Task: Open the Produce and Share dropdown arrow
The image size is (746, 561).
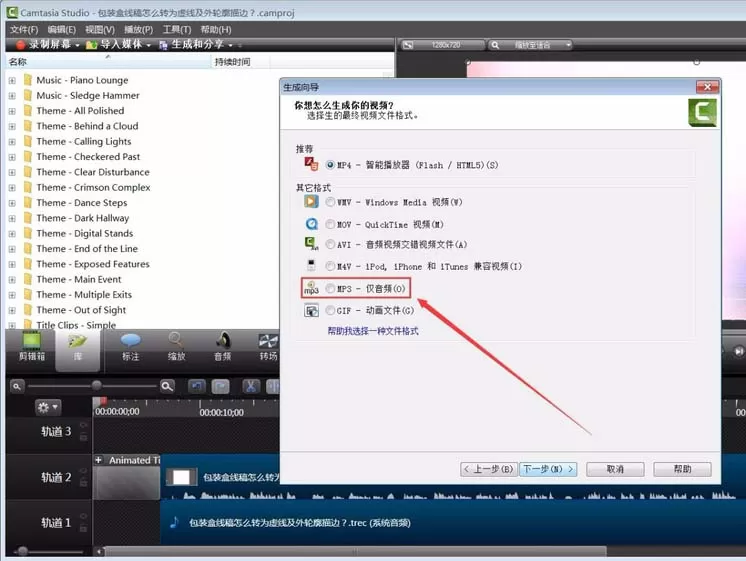Action: tap(230, 45)
